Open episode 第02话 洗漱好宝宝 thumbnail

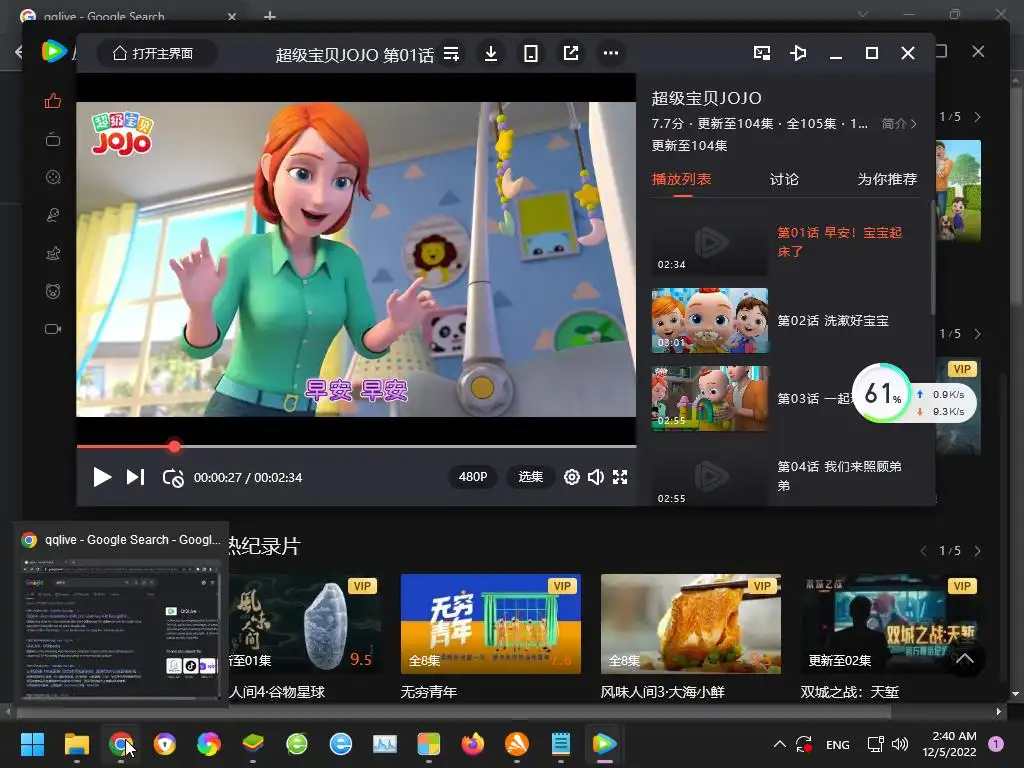coord(710,321)
